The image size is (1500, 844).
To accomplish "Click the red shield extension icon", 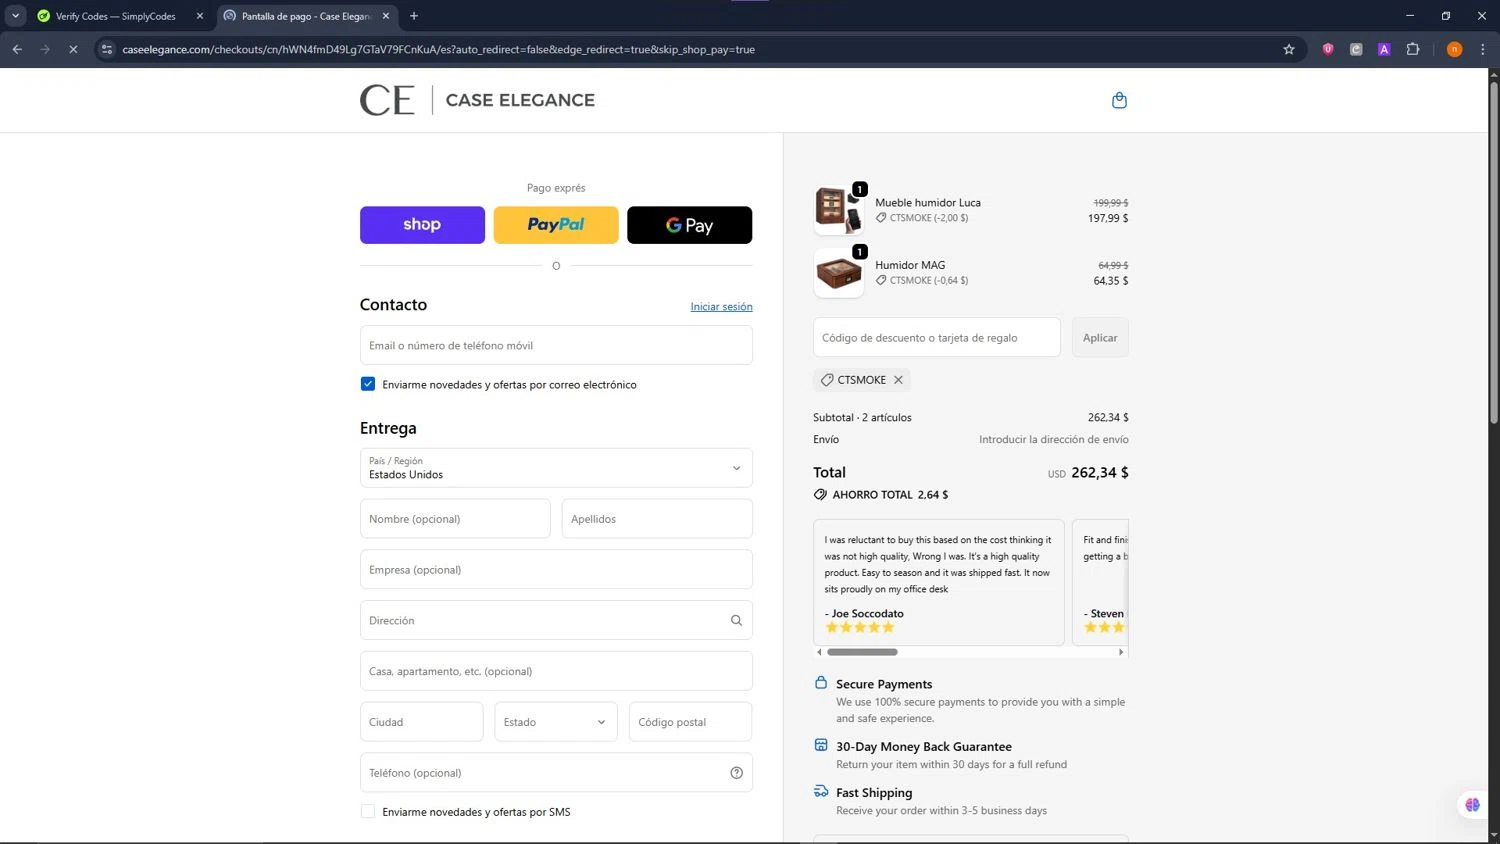I will tap(1328, 49).
